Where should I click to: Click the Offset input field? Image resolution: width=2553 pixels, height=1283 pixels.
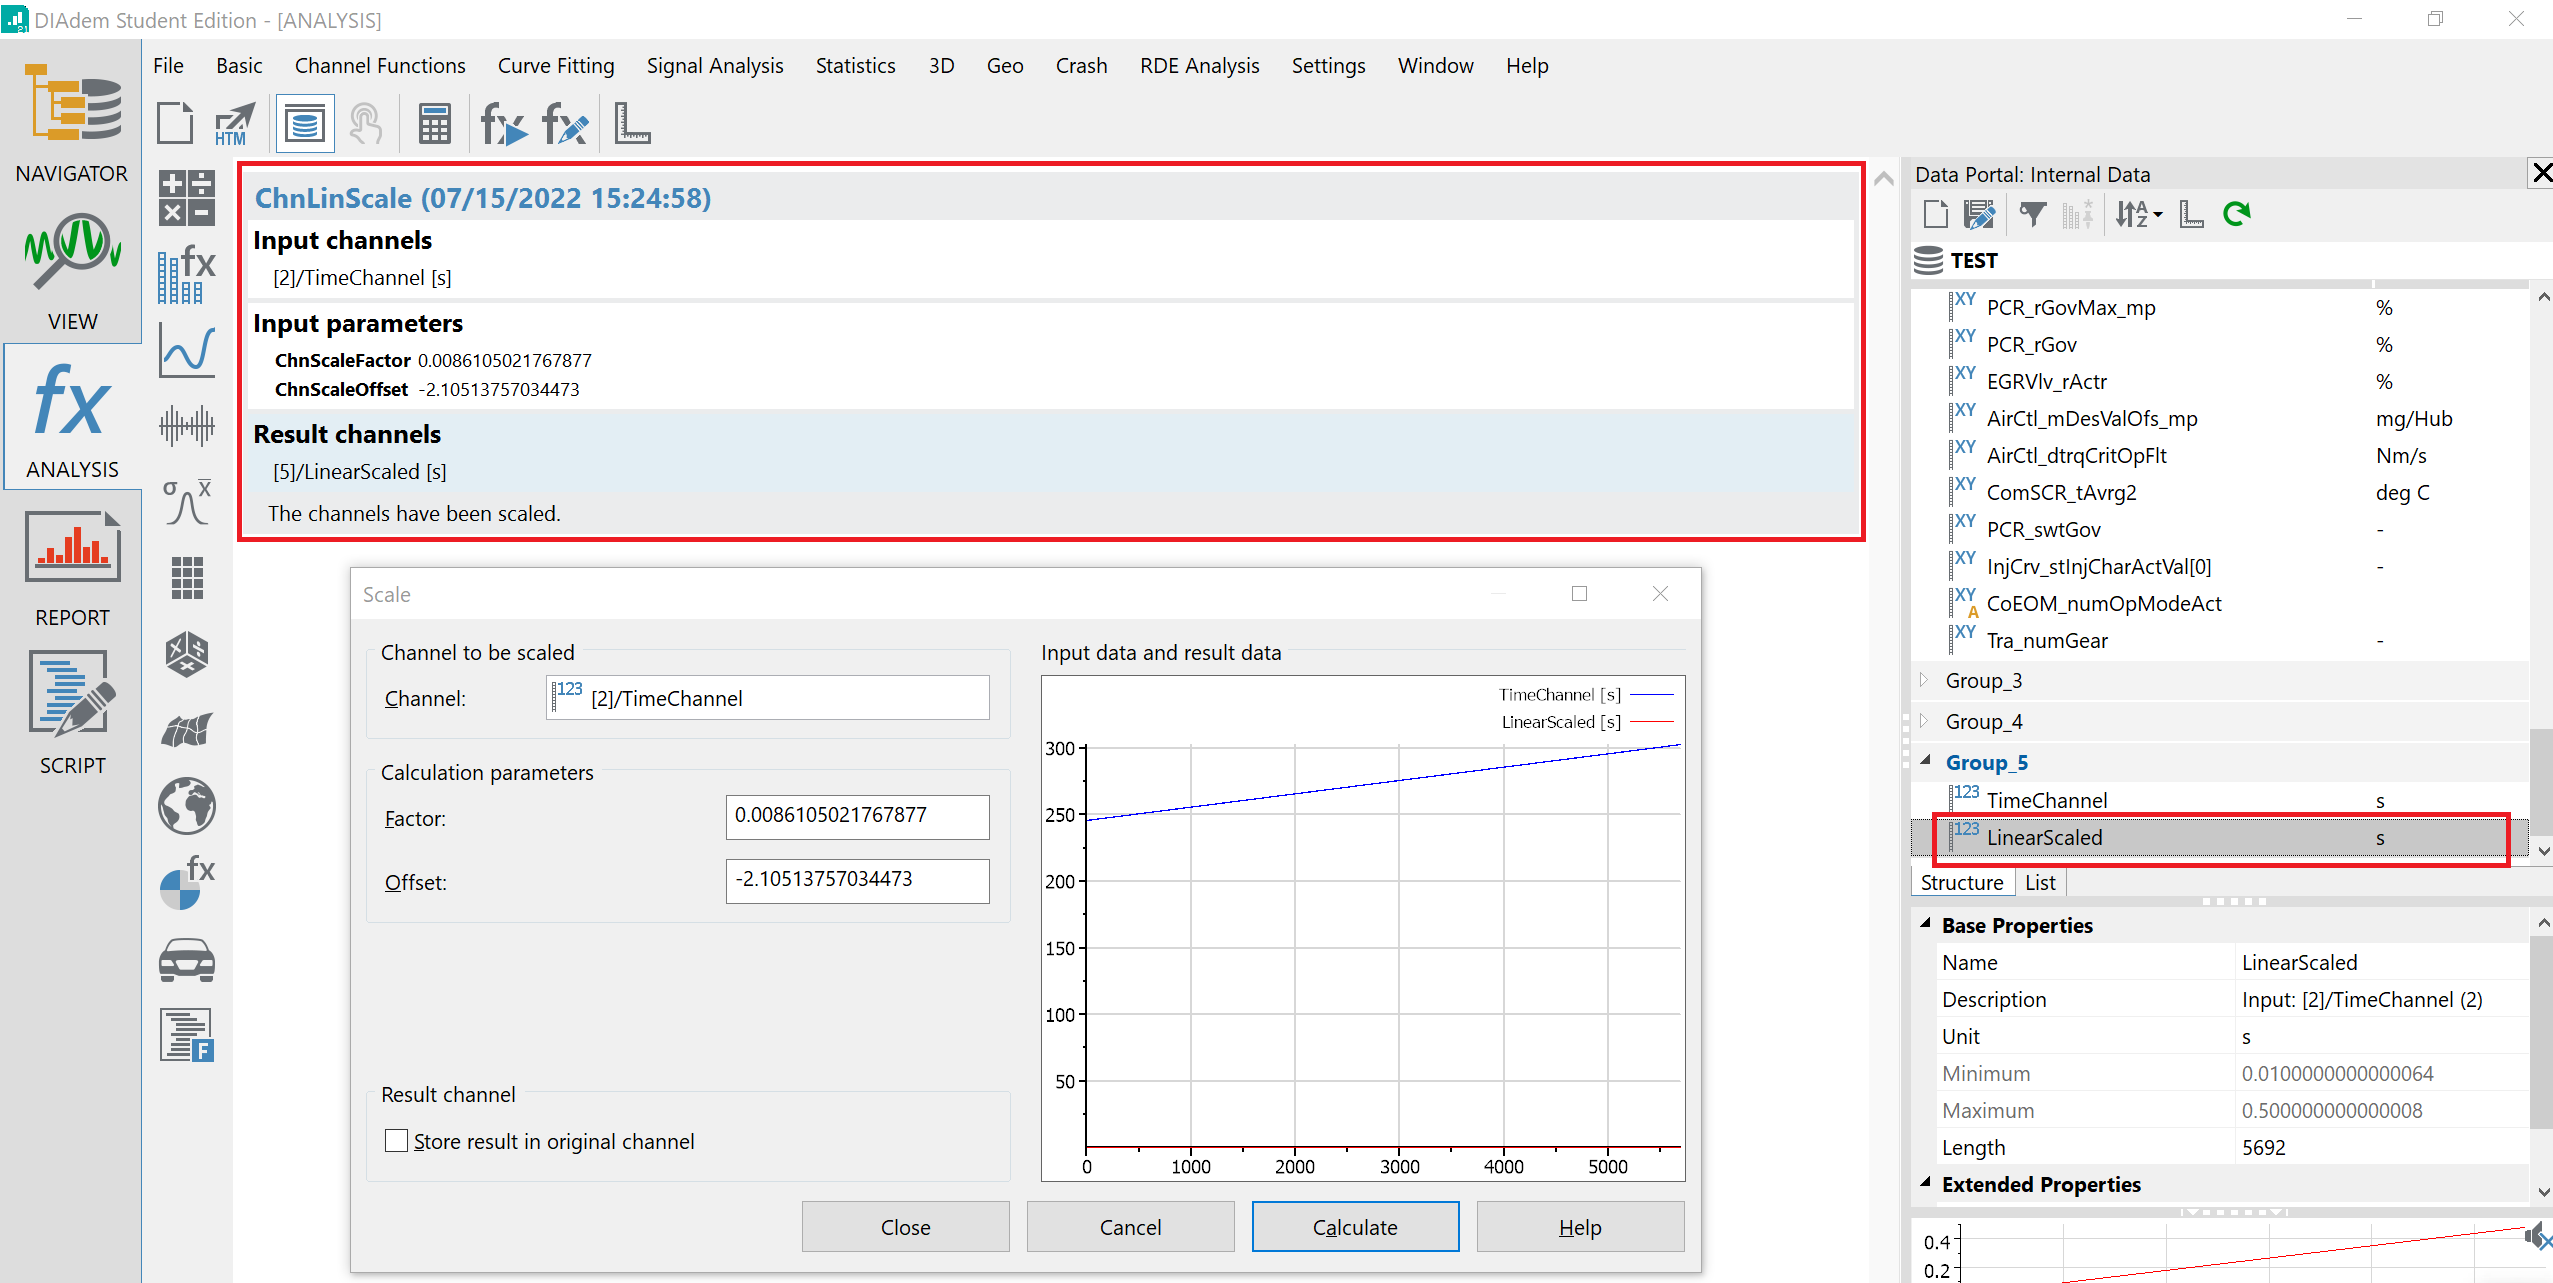[857, 881]
